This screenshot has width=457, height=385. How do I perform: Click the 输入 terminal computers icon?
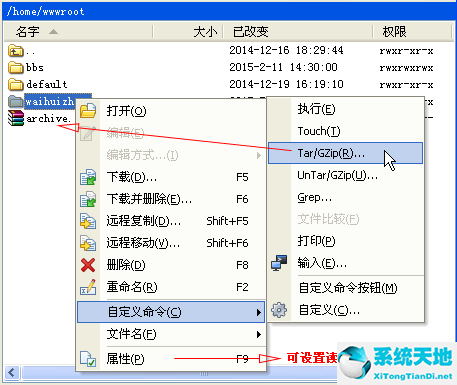pyautogui.click(x=279, y=263)
